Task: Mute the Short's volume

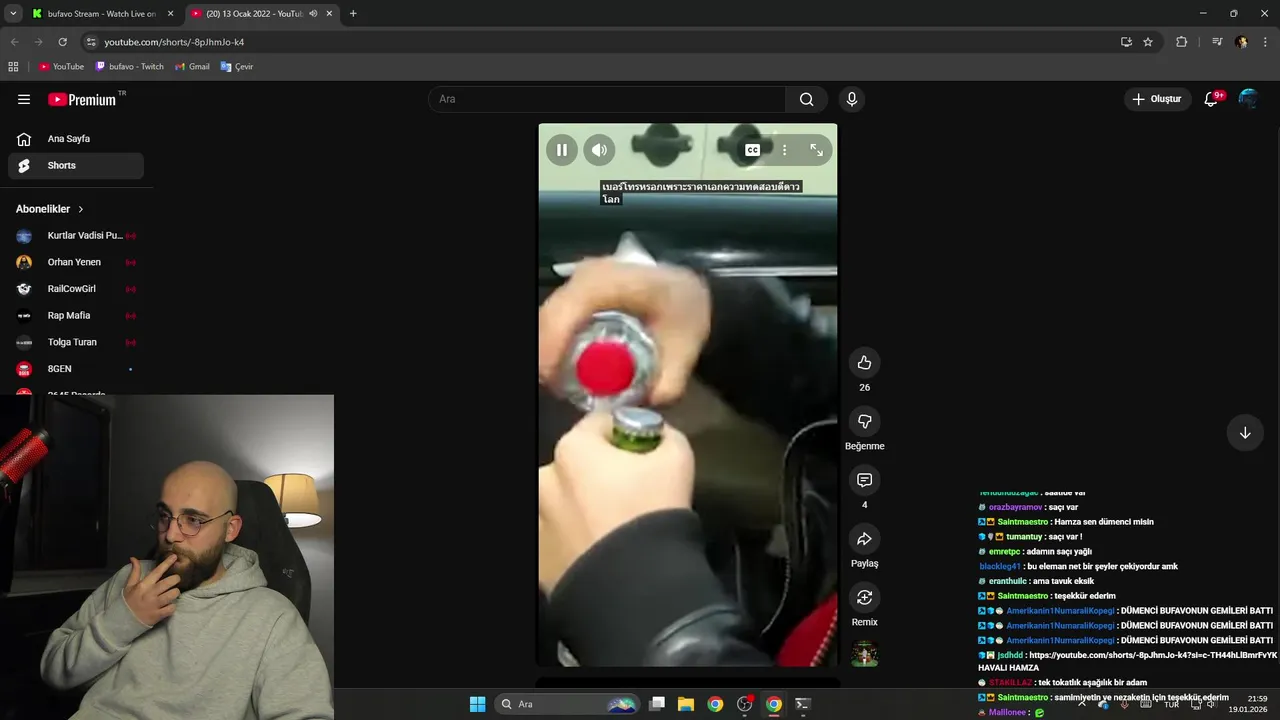Action: coord(599,150)
